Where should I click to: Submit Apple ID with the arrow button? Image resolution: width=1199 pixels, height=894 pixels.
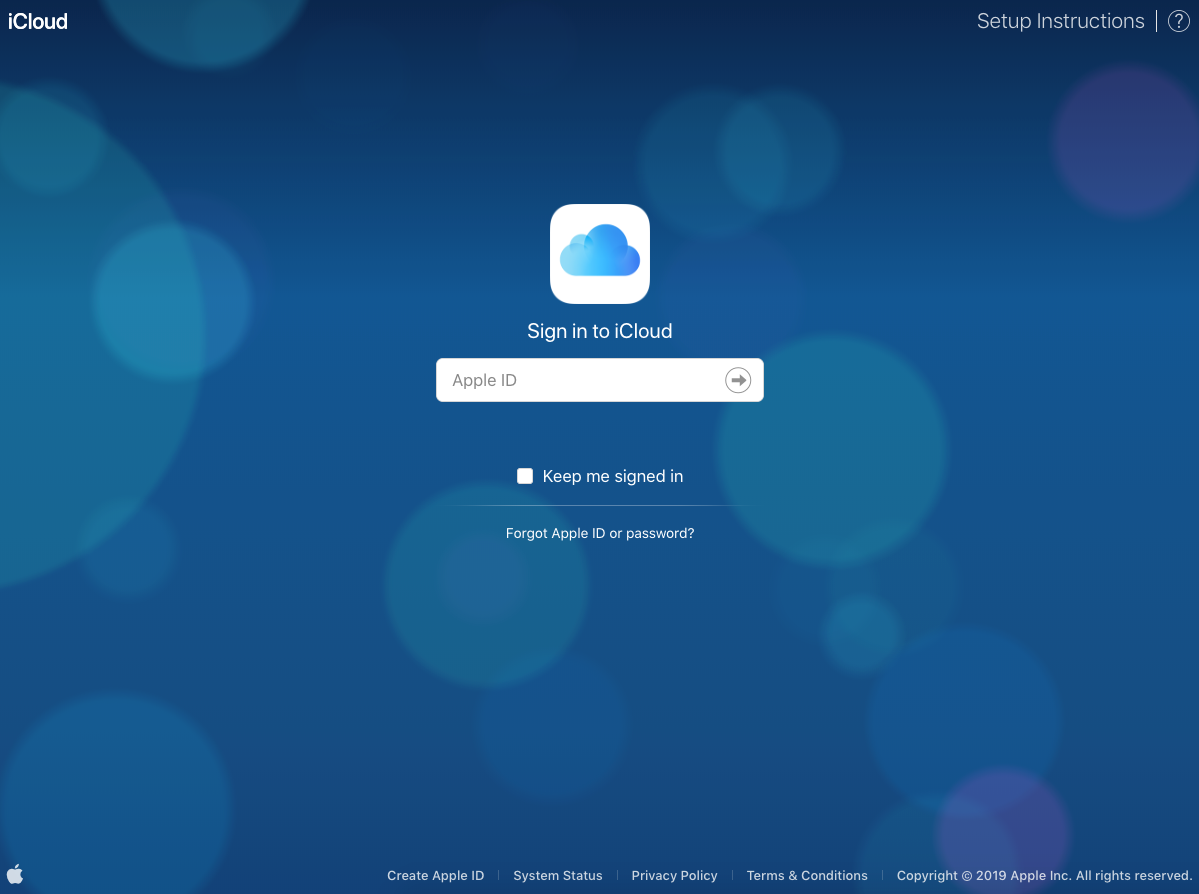738,380
